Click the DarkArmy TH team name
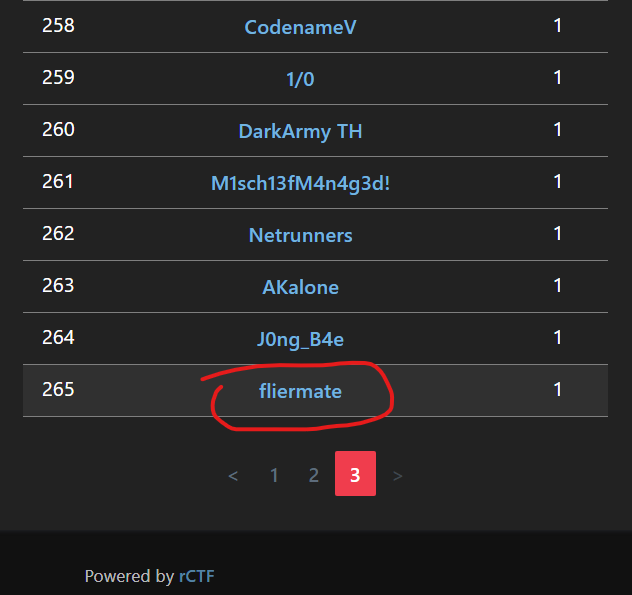The image size is (632, 595). point(300,131)
